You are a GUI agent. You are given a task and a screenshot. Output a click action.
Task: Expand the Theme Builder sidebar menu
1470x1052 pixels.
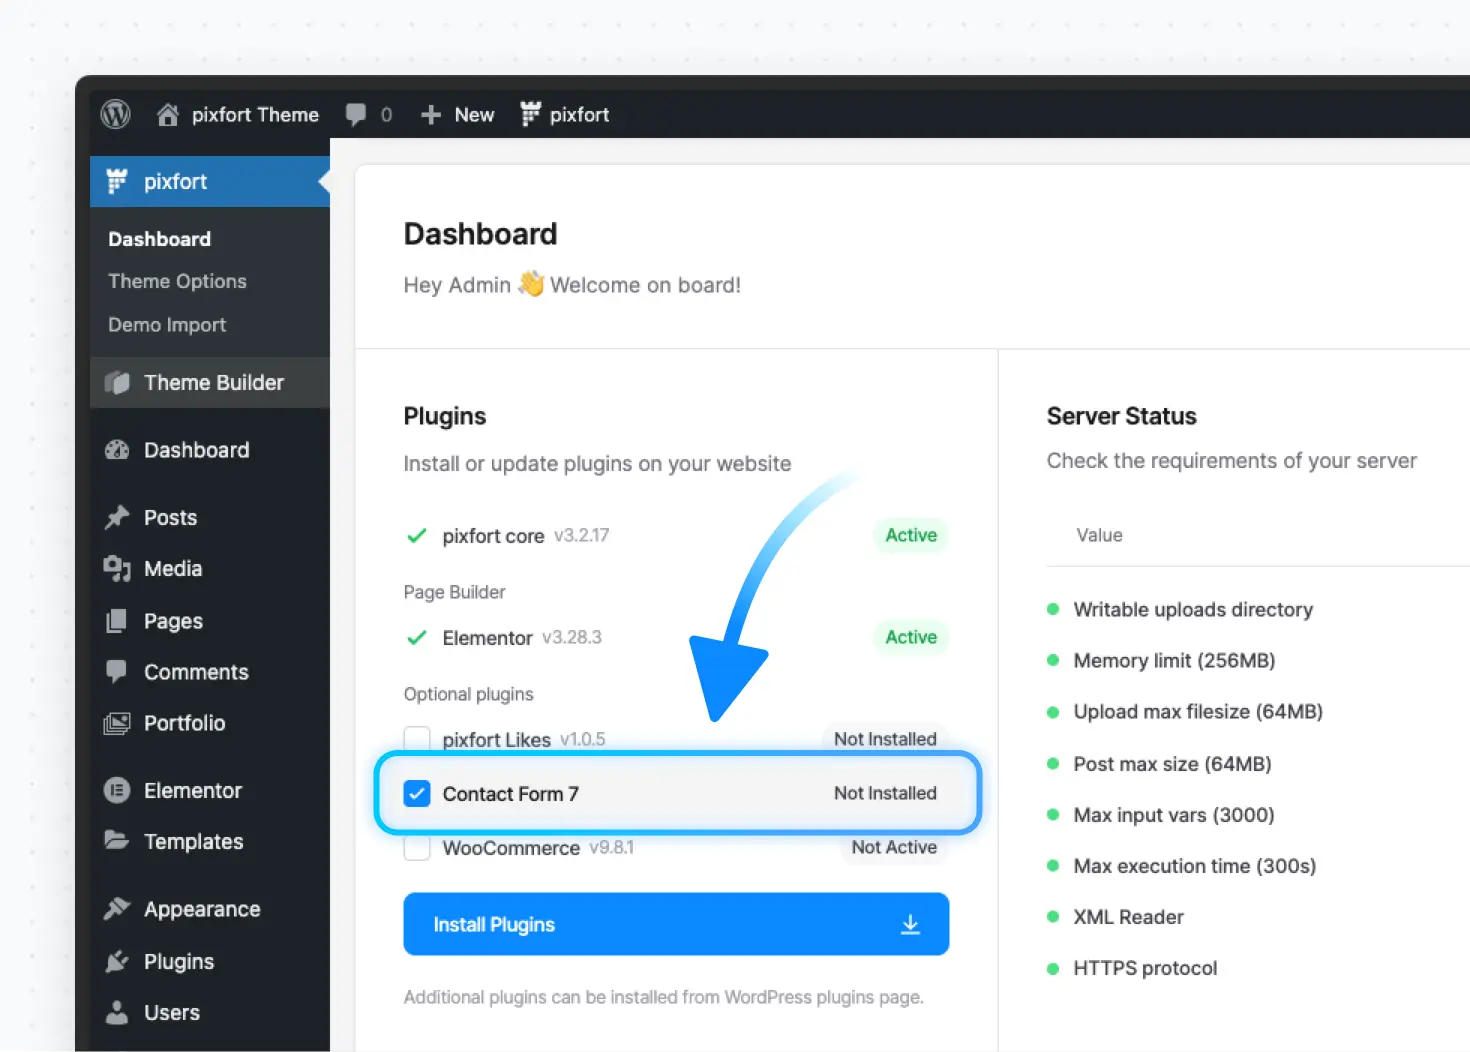pos(213,383)
